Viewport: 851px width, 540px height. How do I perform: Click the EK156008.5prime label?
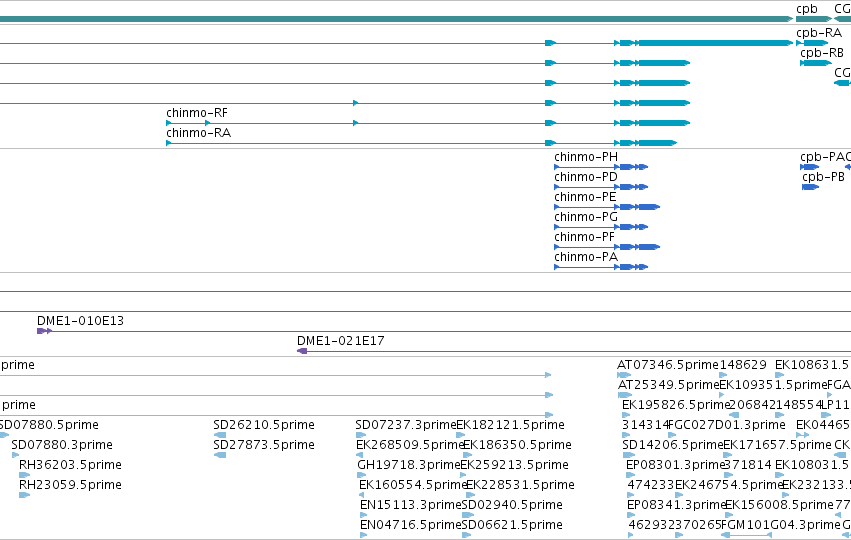(779, 505)
